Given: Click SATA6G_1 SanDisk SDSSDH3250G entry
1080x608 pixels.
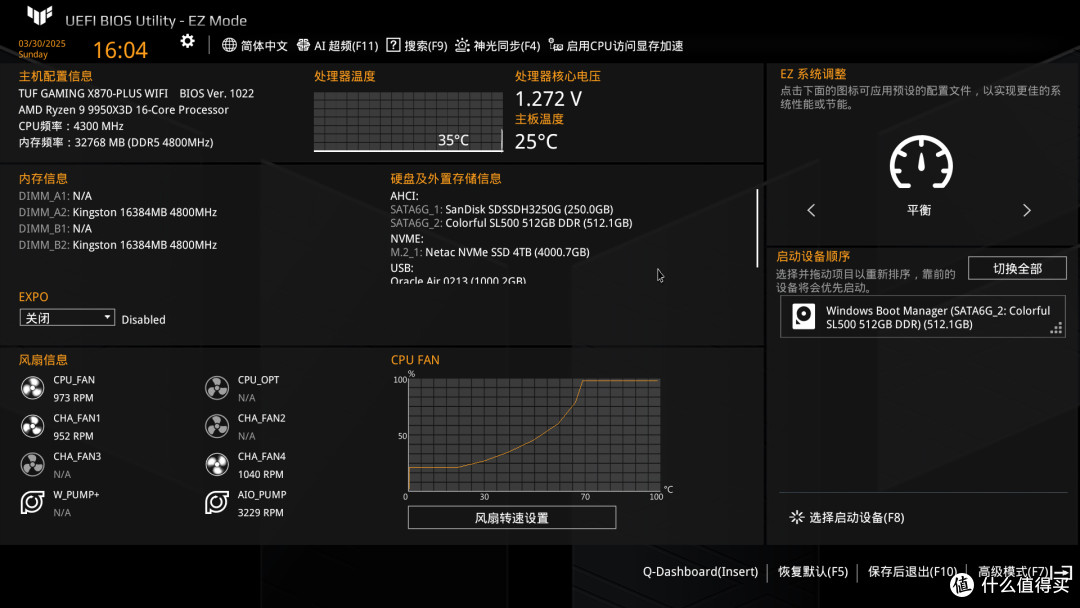Looking at the screenshot, I should point(501,209).
